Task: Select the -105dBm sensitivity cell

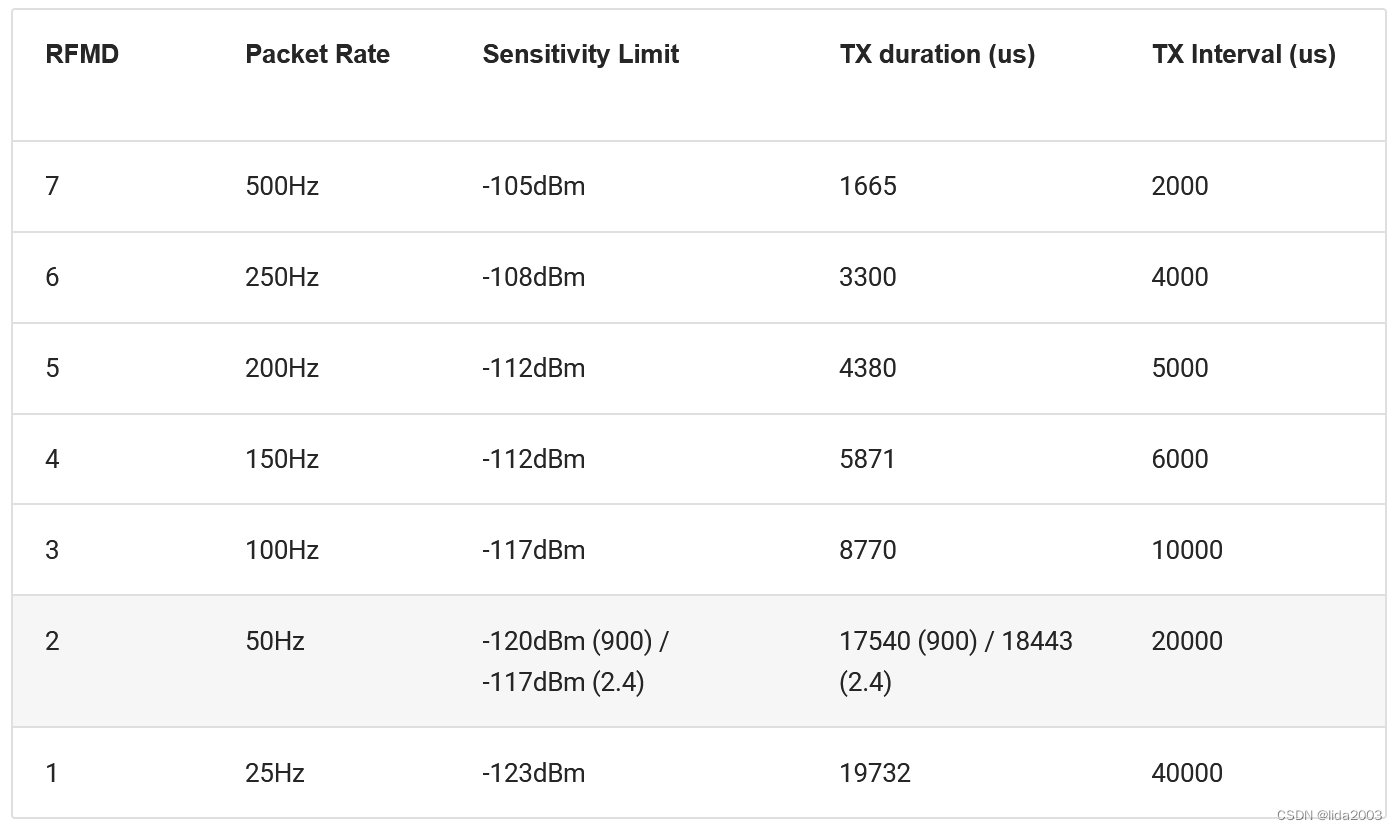Action: pyautogui.click(x=533, y=186)
